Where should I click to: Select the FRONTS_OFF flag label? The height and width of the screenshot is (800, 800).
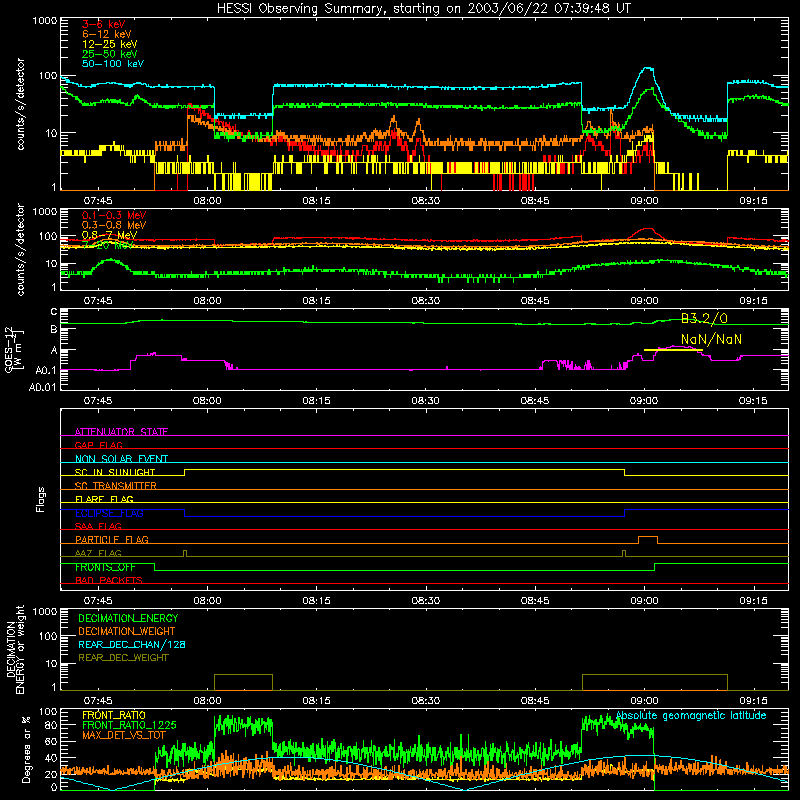pos(106,567)
